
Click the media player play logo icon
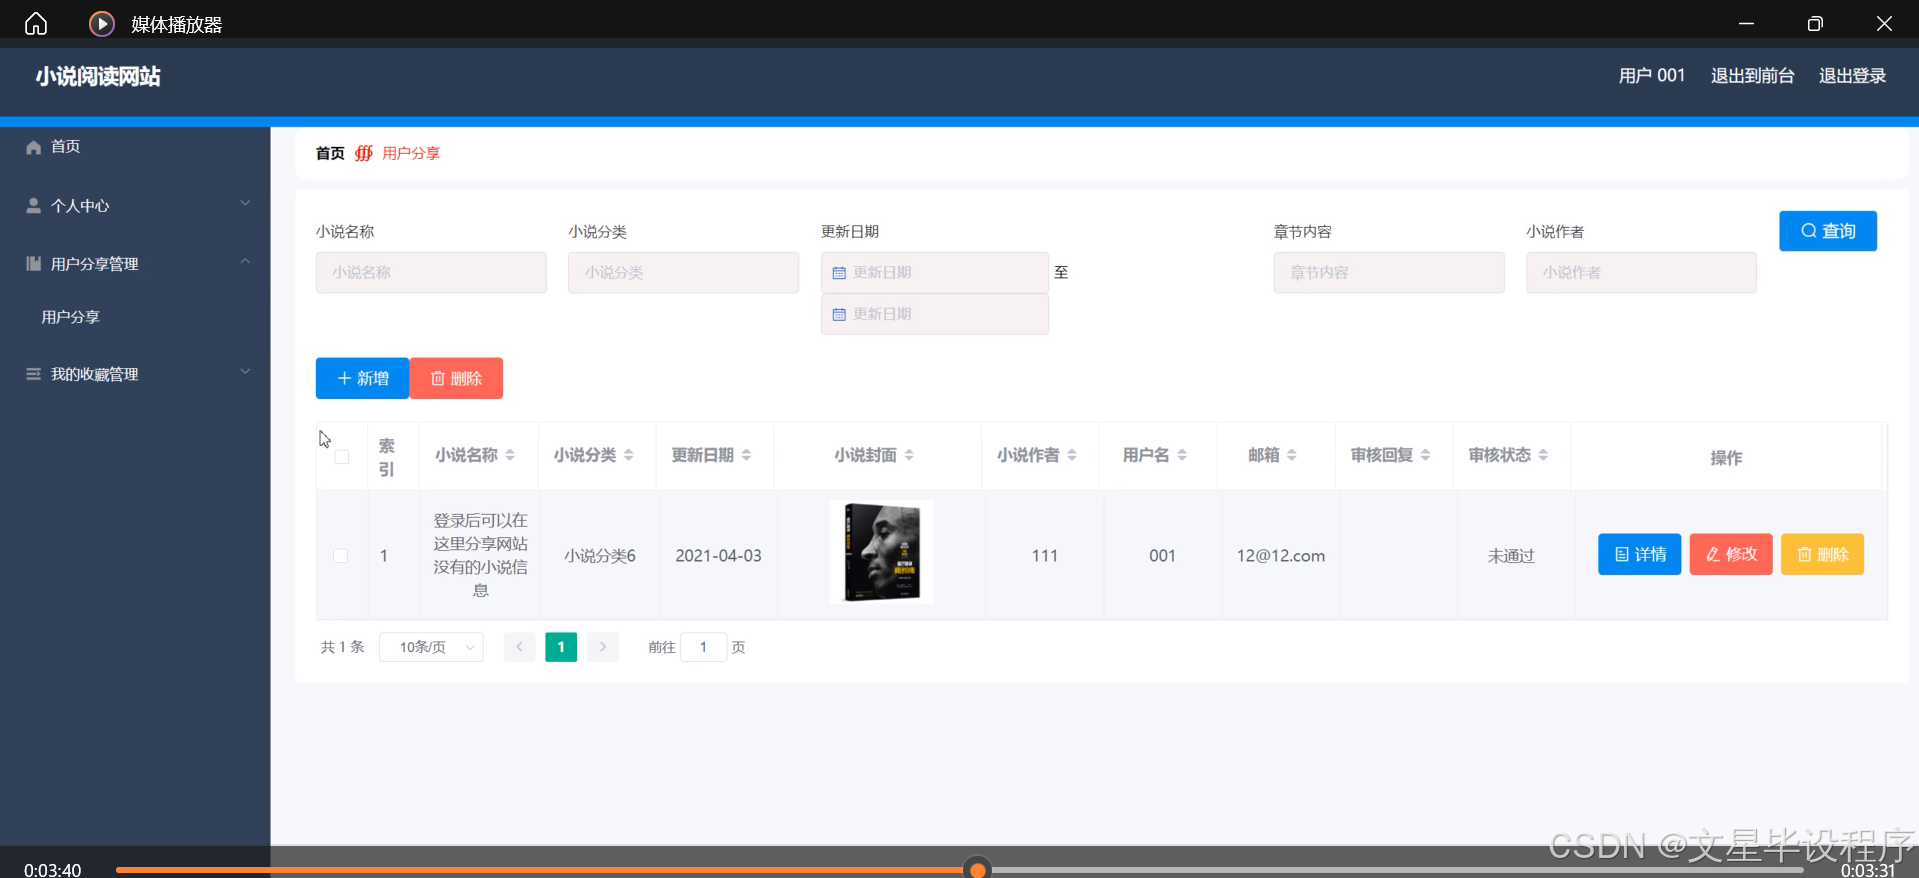[x=102, y=23]
